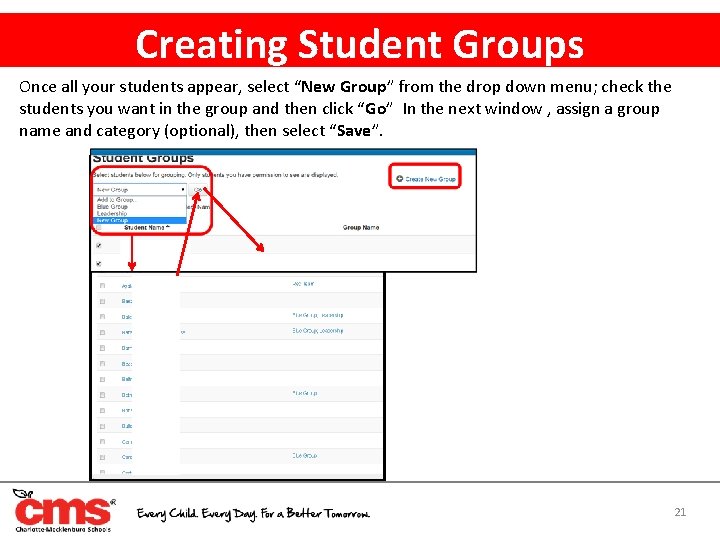Image resolution: width=720 pixels, height=540 pixels.
Task: Open the New Group action dropdown
Action: point(140,189)
